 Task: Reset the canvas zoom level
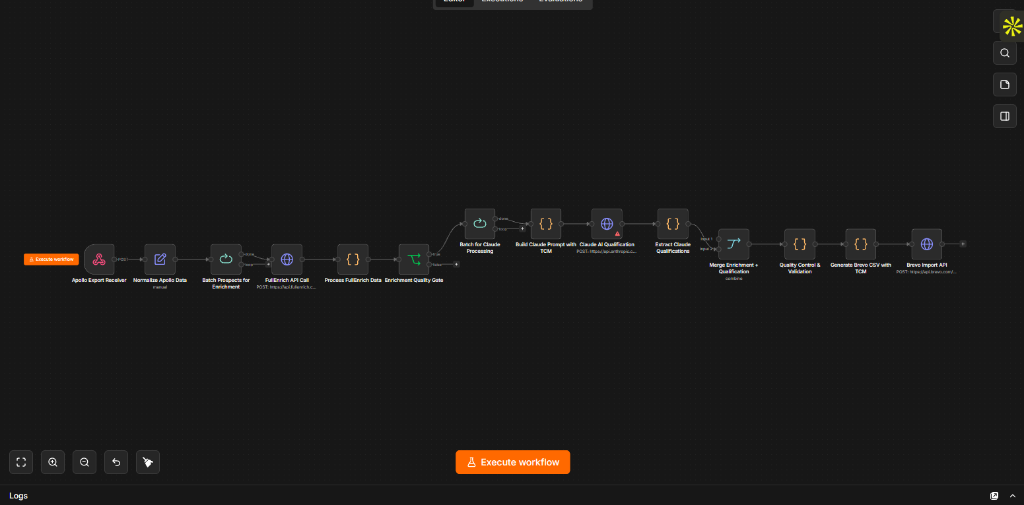point(116,462)
